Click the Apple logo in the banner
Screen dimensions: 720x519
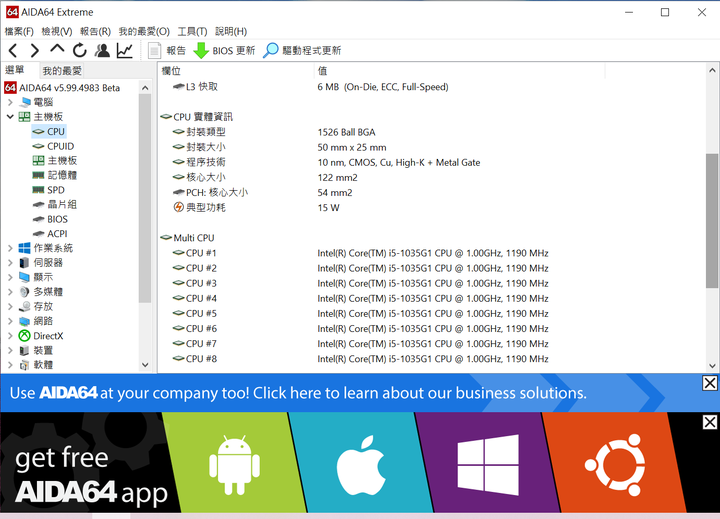(361, 465)
